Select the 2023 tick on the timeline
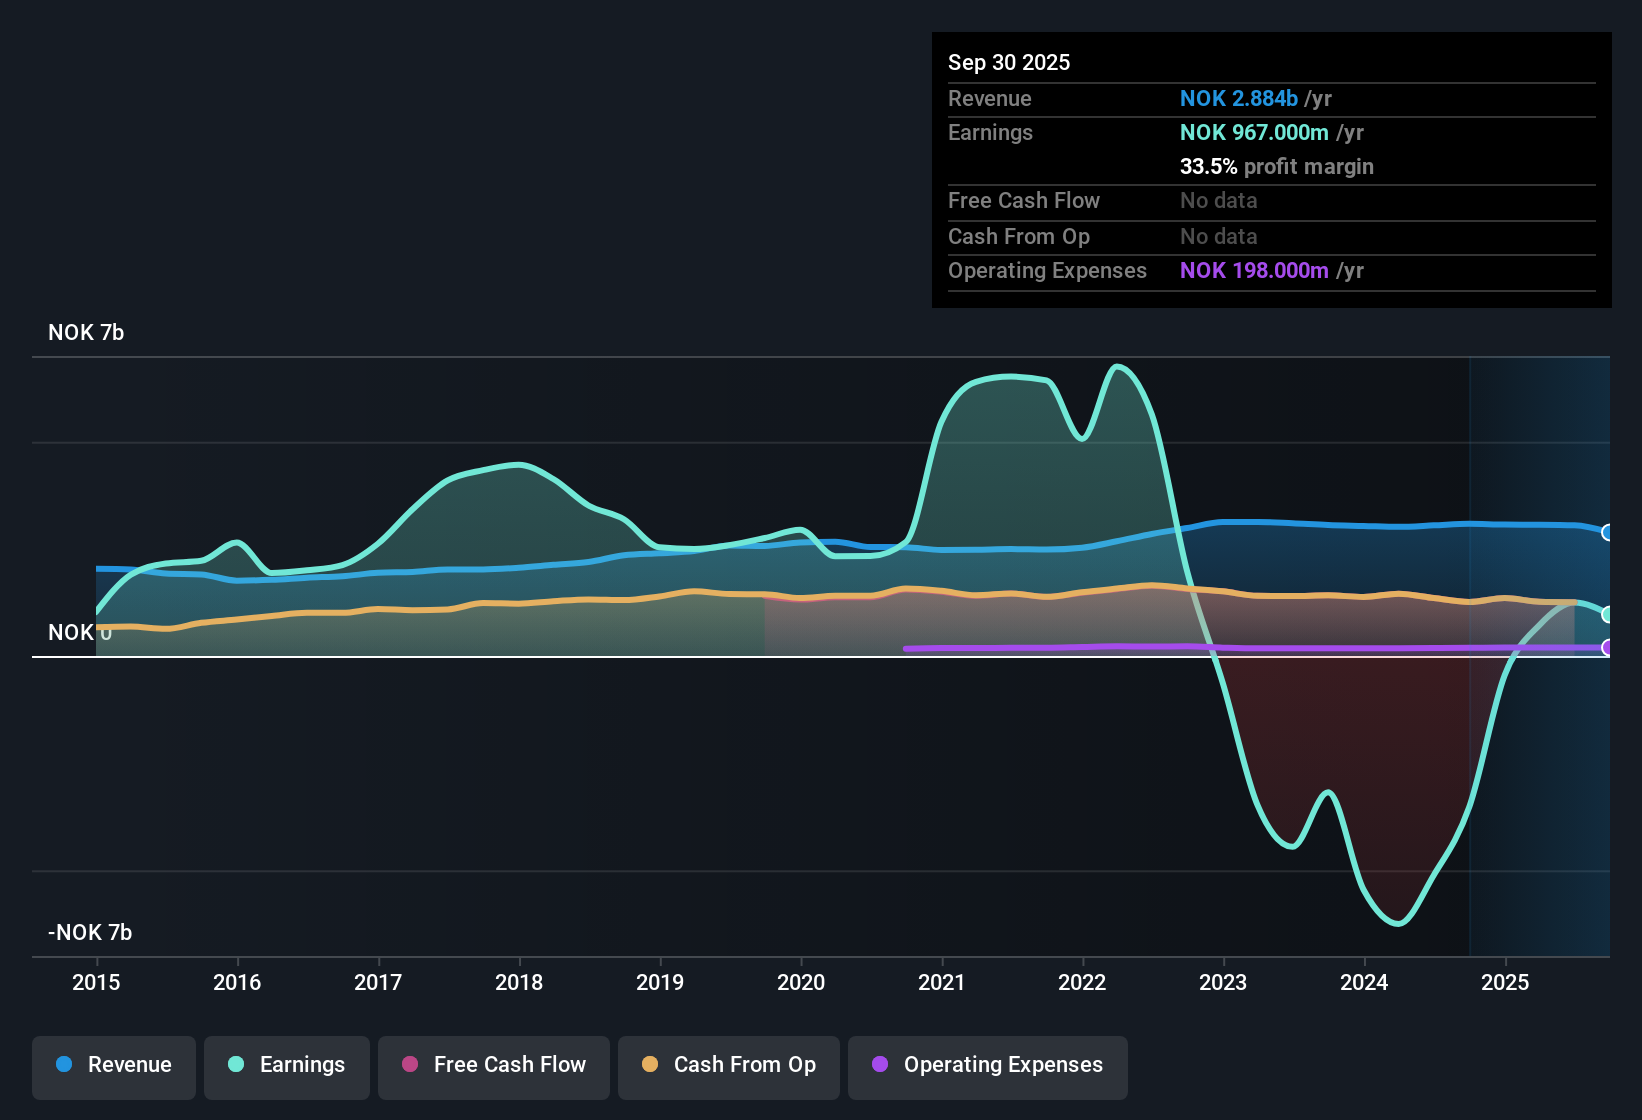The height and width of the screenshot is (1120, 1642). point(1223,982)
